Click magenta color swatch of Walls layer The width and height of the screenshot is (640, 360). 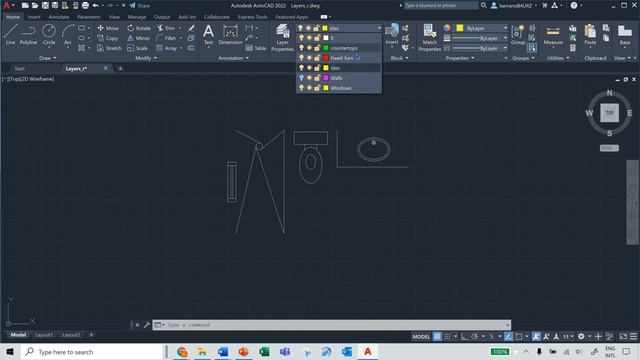click(x=326, y=78)
